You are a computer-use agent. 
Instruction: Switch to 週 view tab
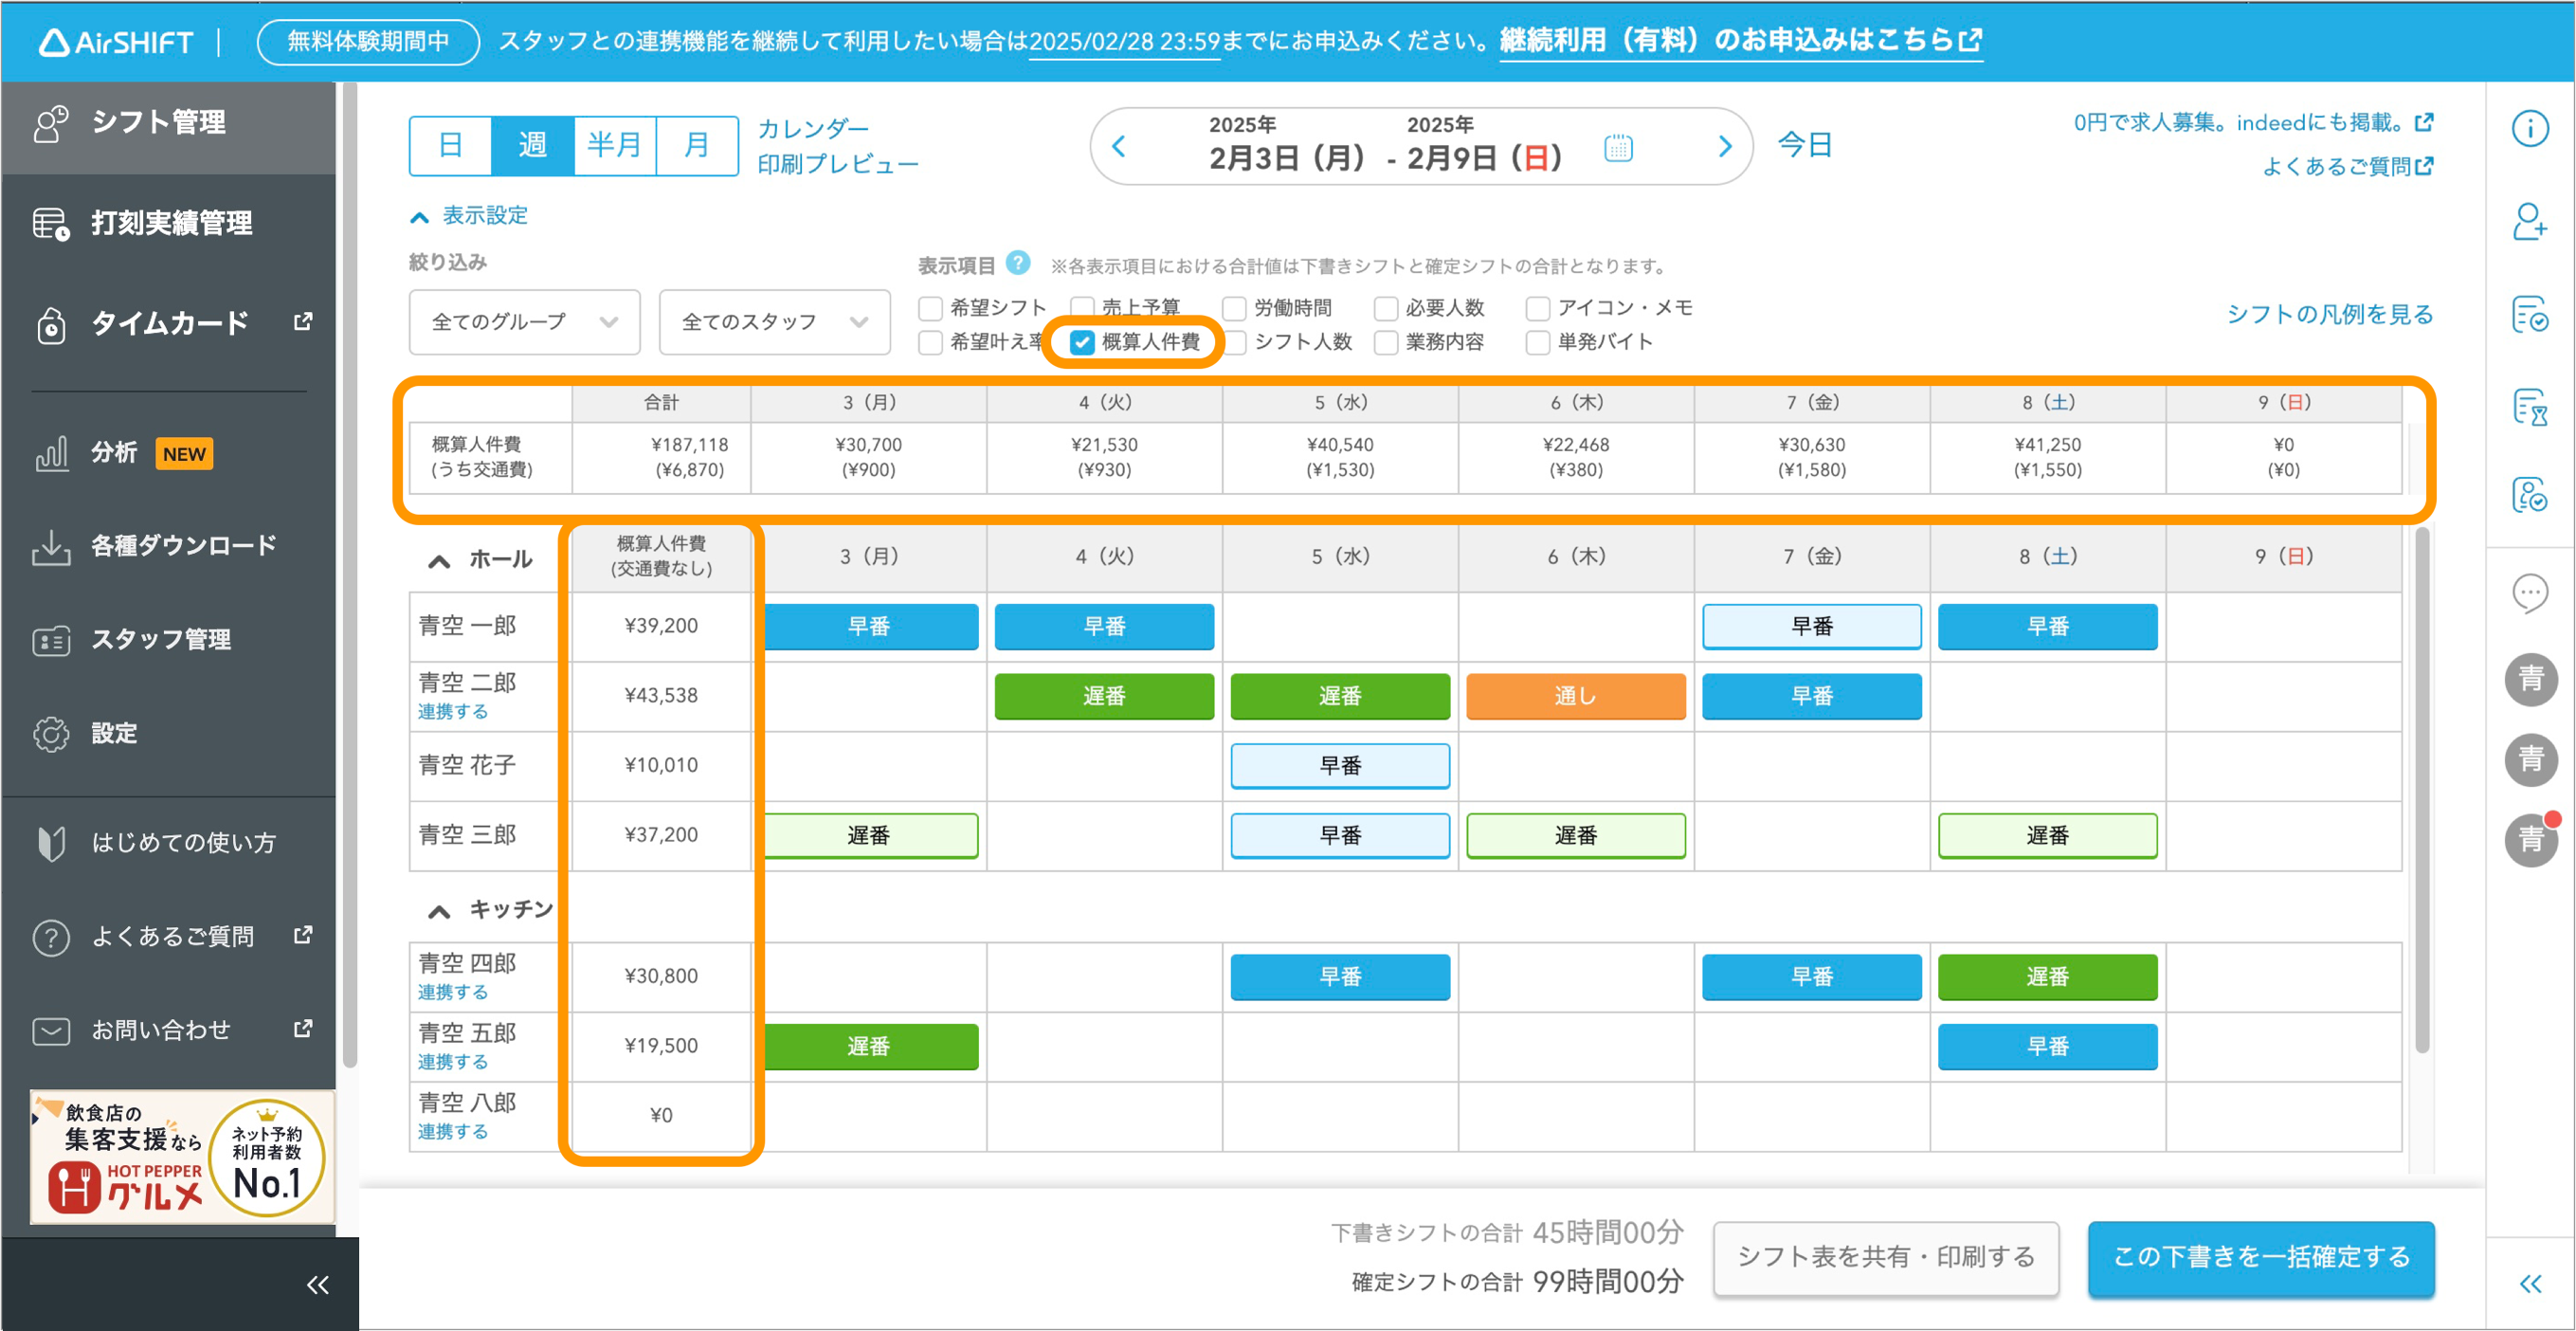coord(533,146)
